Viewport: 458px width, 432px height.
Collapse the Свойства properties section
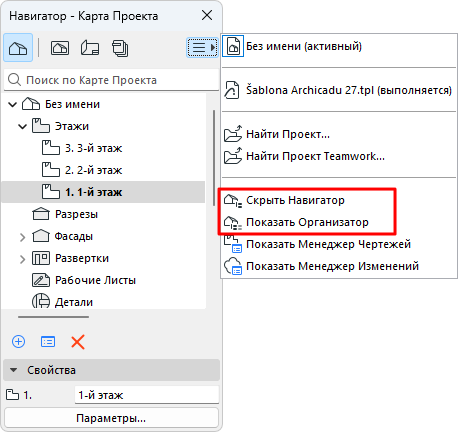[x=14, y=370]
